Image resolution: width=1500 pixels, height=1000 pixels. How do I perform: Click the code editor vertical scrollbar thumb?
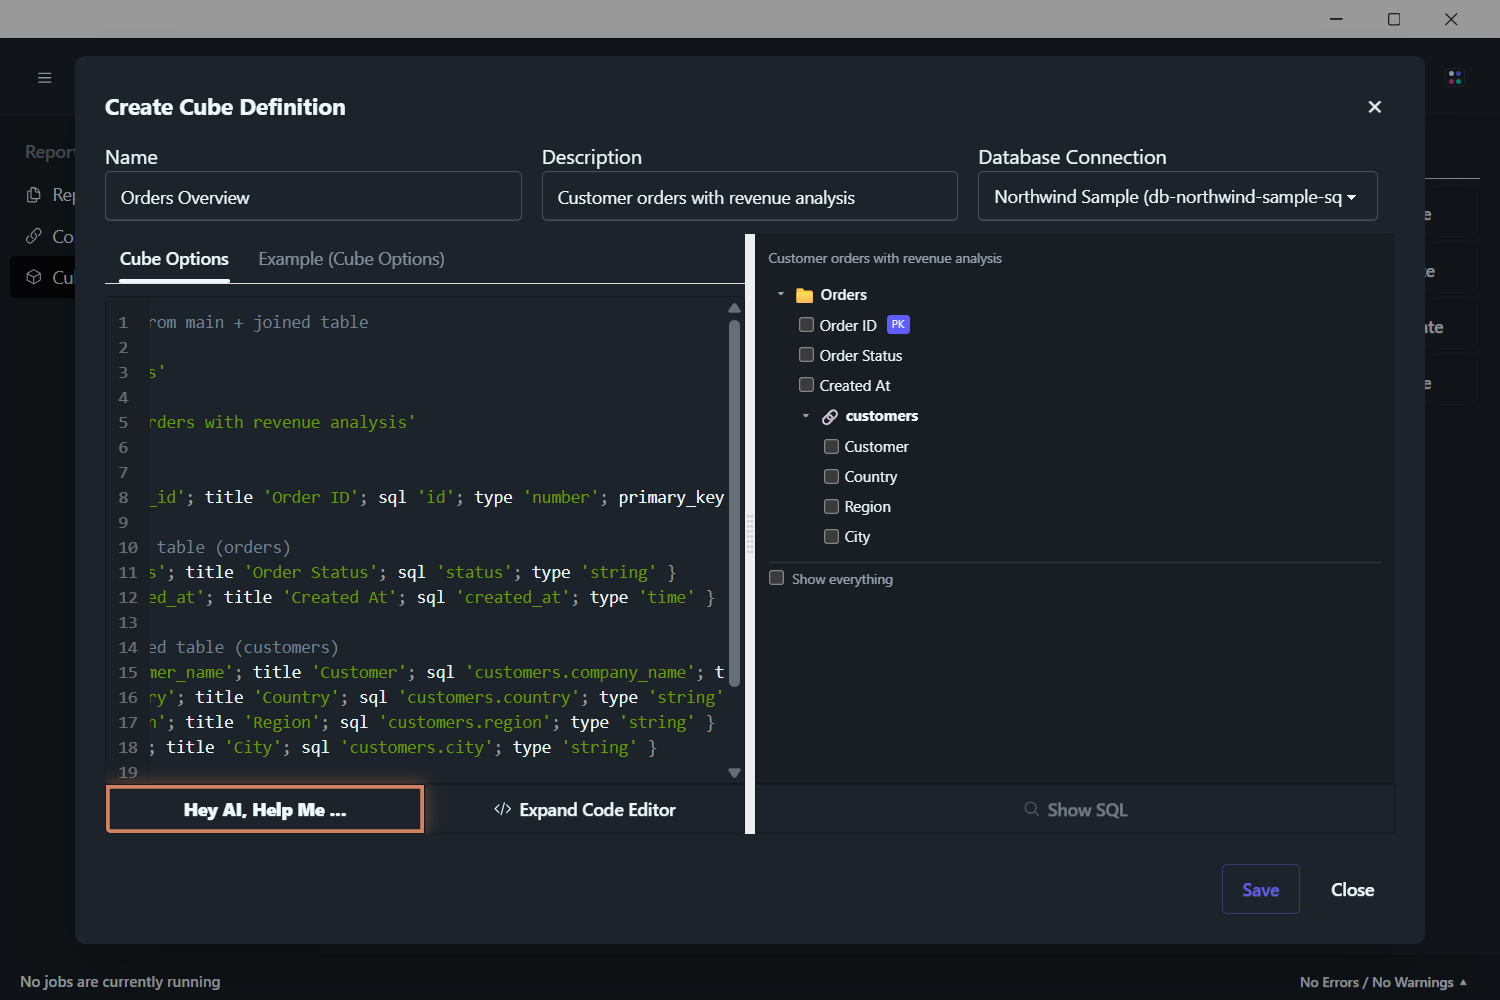tap(734, 503)
